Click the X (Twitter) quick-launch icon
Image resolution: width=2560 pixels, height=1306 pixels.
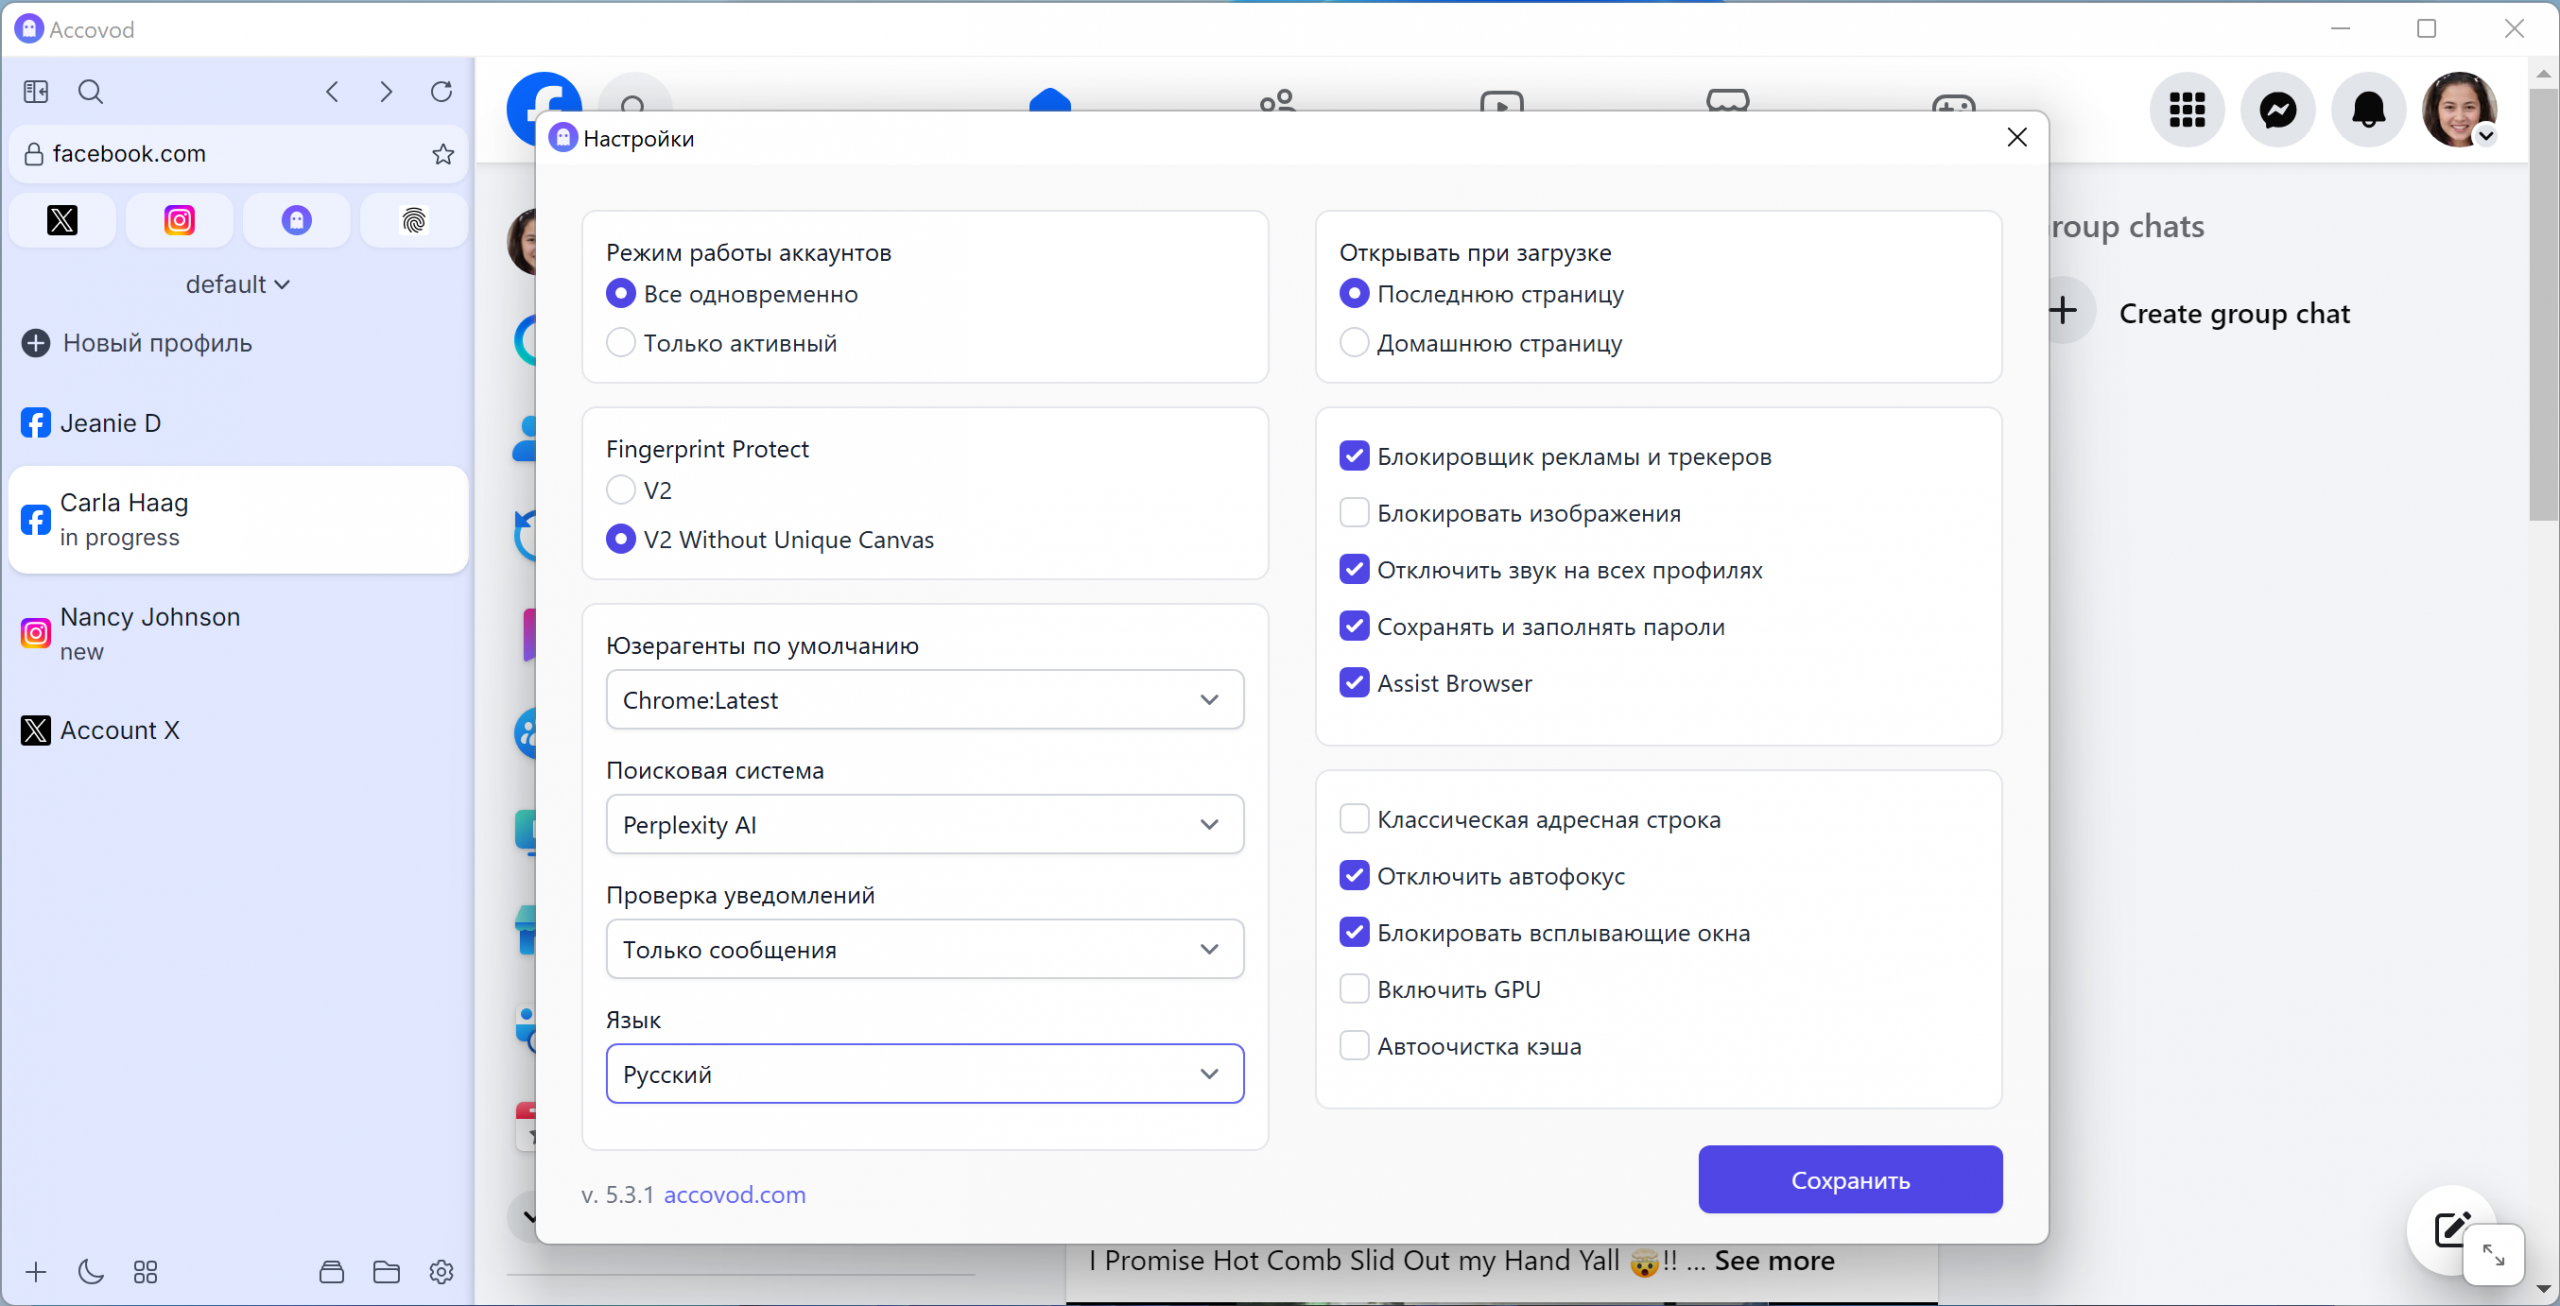click(62, 220)
